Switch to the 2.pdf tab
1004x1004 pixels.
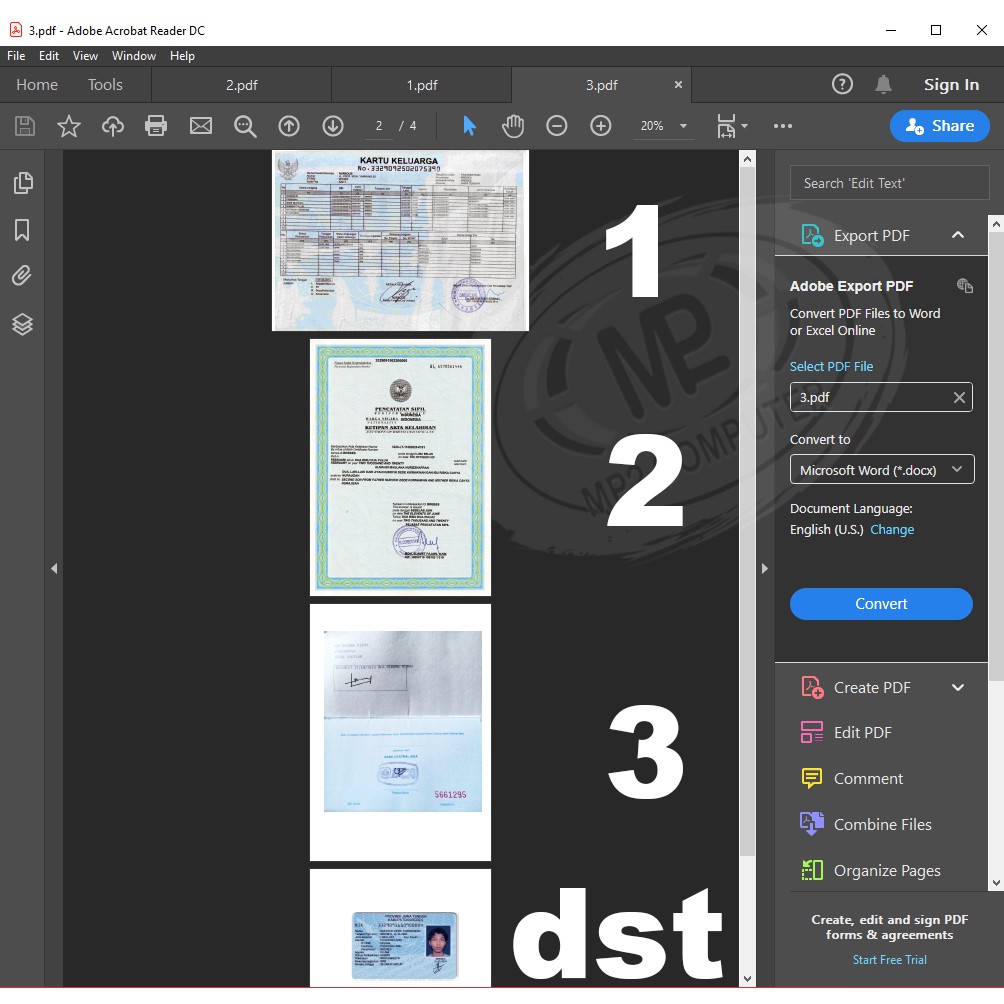(241, 85)
